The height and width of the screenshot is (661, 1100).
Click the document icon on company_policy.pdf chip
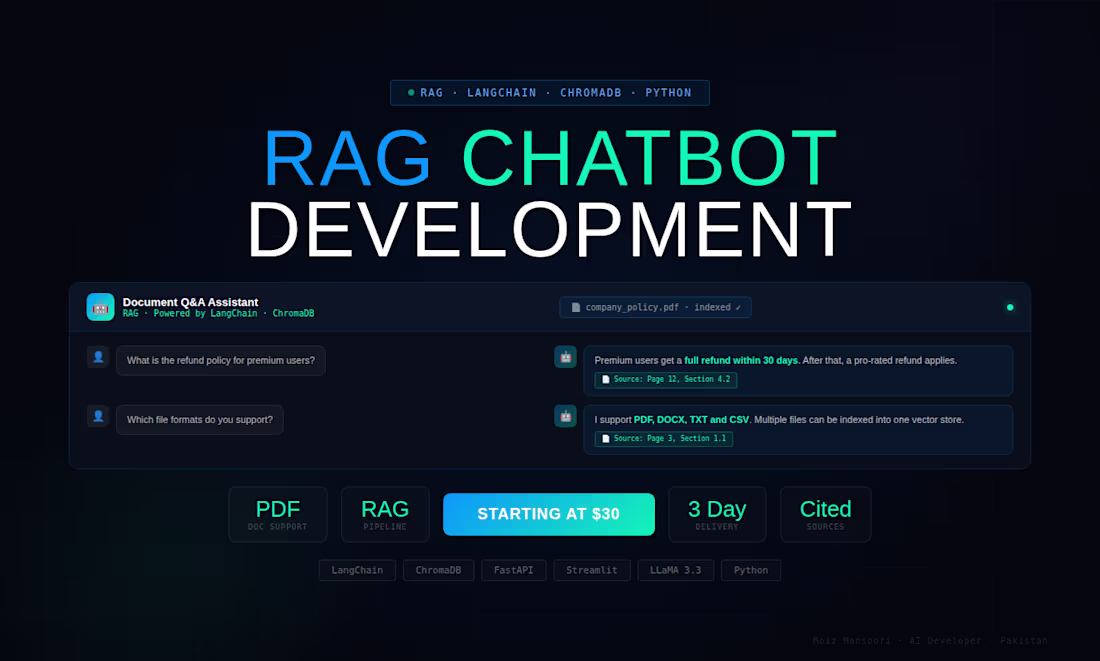(x=575, y=307)
